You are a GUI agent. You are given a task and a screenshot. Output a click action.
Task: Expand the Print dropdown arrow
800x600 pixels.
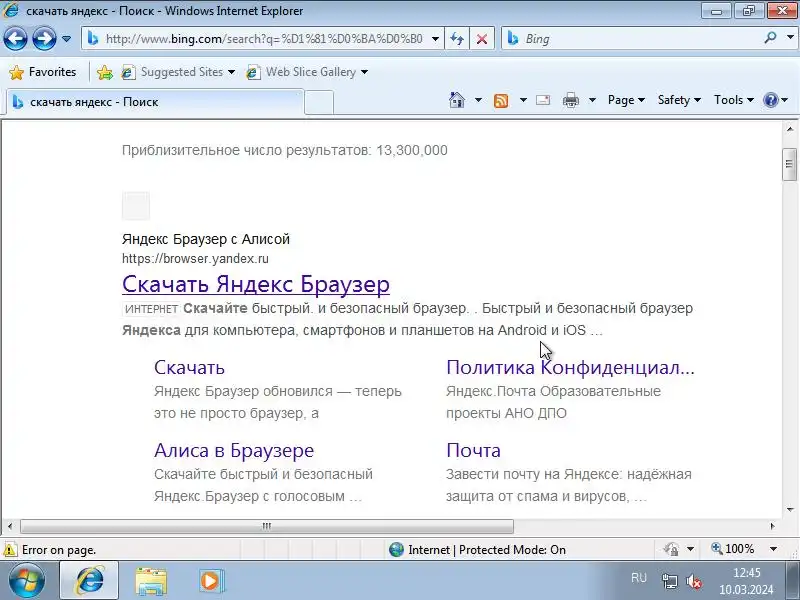[592, 100]
